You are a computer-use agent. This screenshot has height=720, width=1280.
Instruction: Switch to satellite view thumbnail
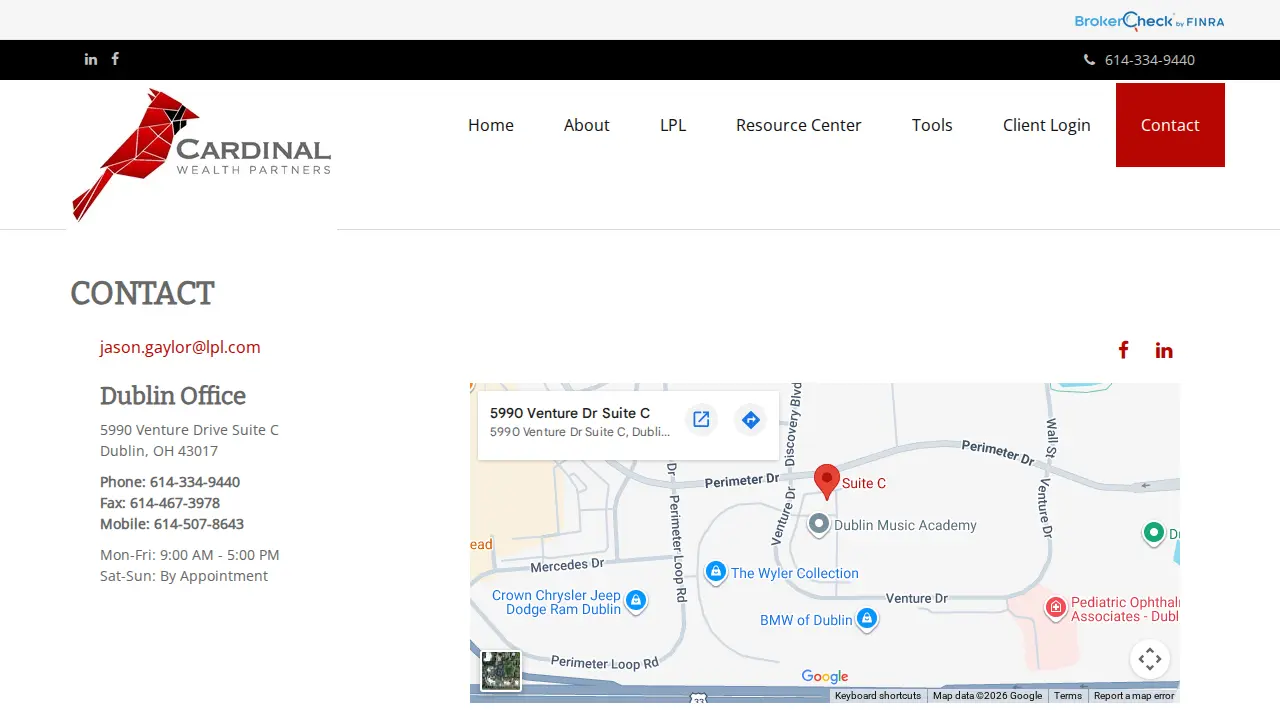click(x=501, y=670)
